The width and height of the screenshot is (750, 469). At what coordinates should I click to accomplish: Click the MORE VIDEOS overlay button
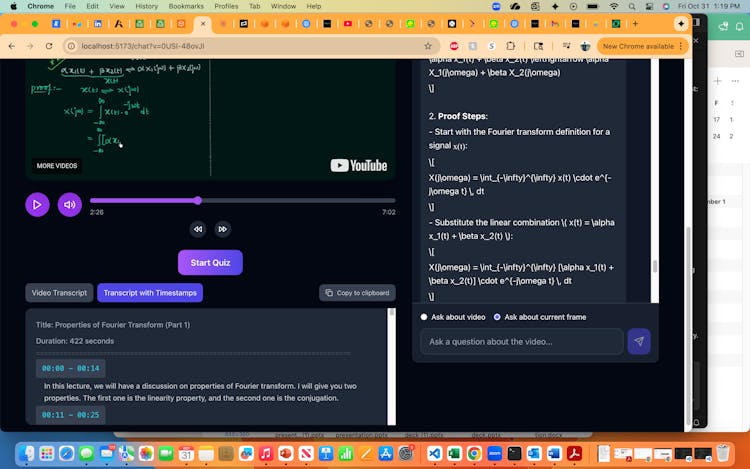point(57,166)
